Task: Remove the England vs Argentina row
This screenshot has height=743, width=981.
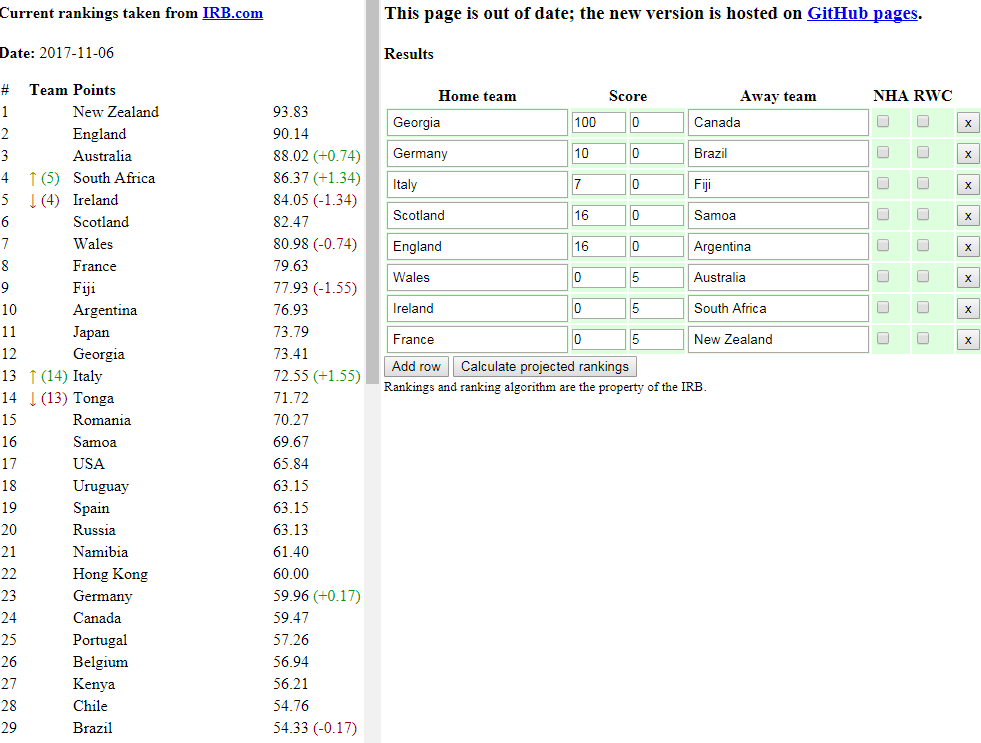Action: point(967,247)
